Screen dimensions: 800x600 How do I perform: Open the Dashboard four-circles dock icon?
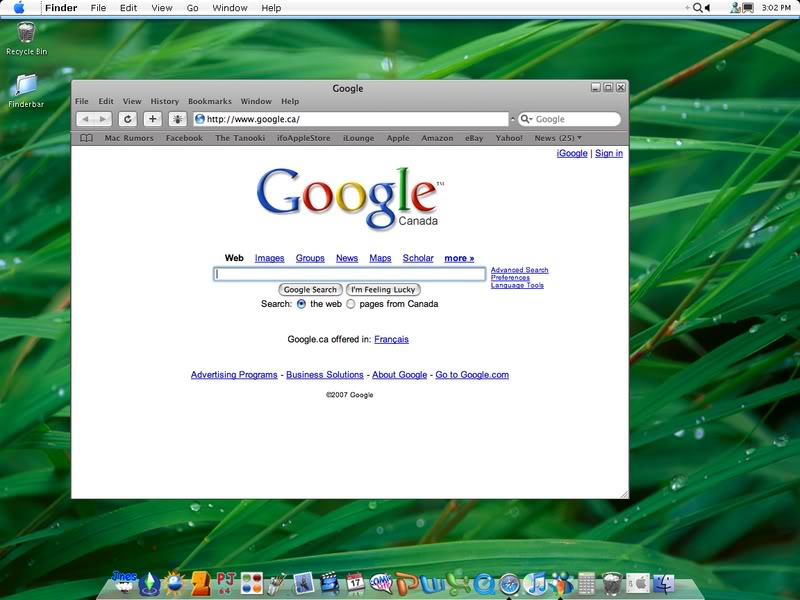[x=252, y=583]
